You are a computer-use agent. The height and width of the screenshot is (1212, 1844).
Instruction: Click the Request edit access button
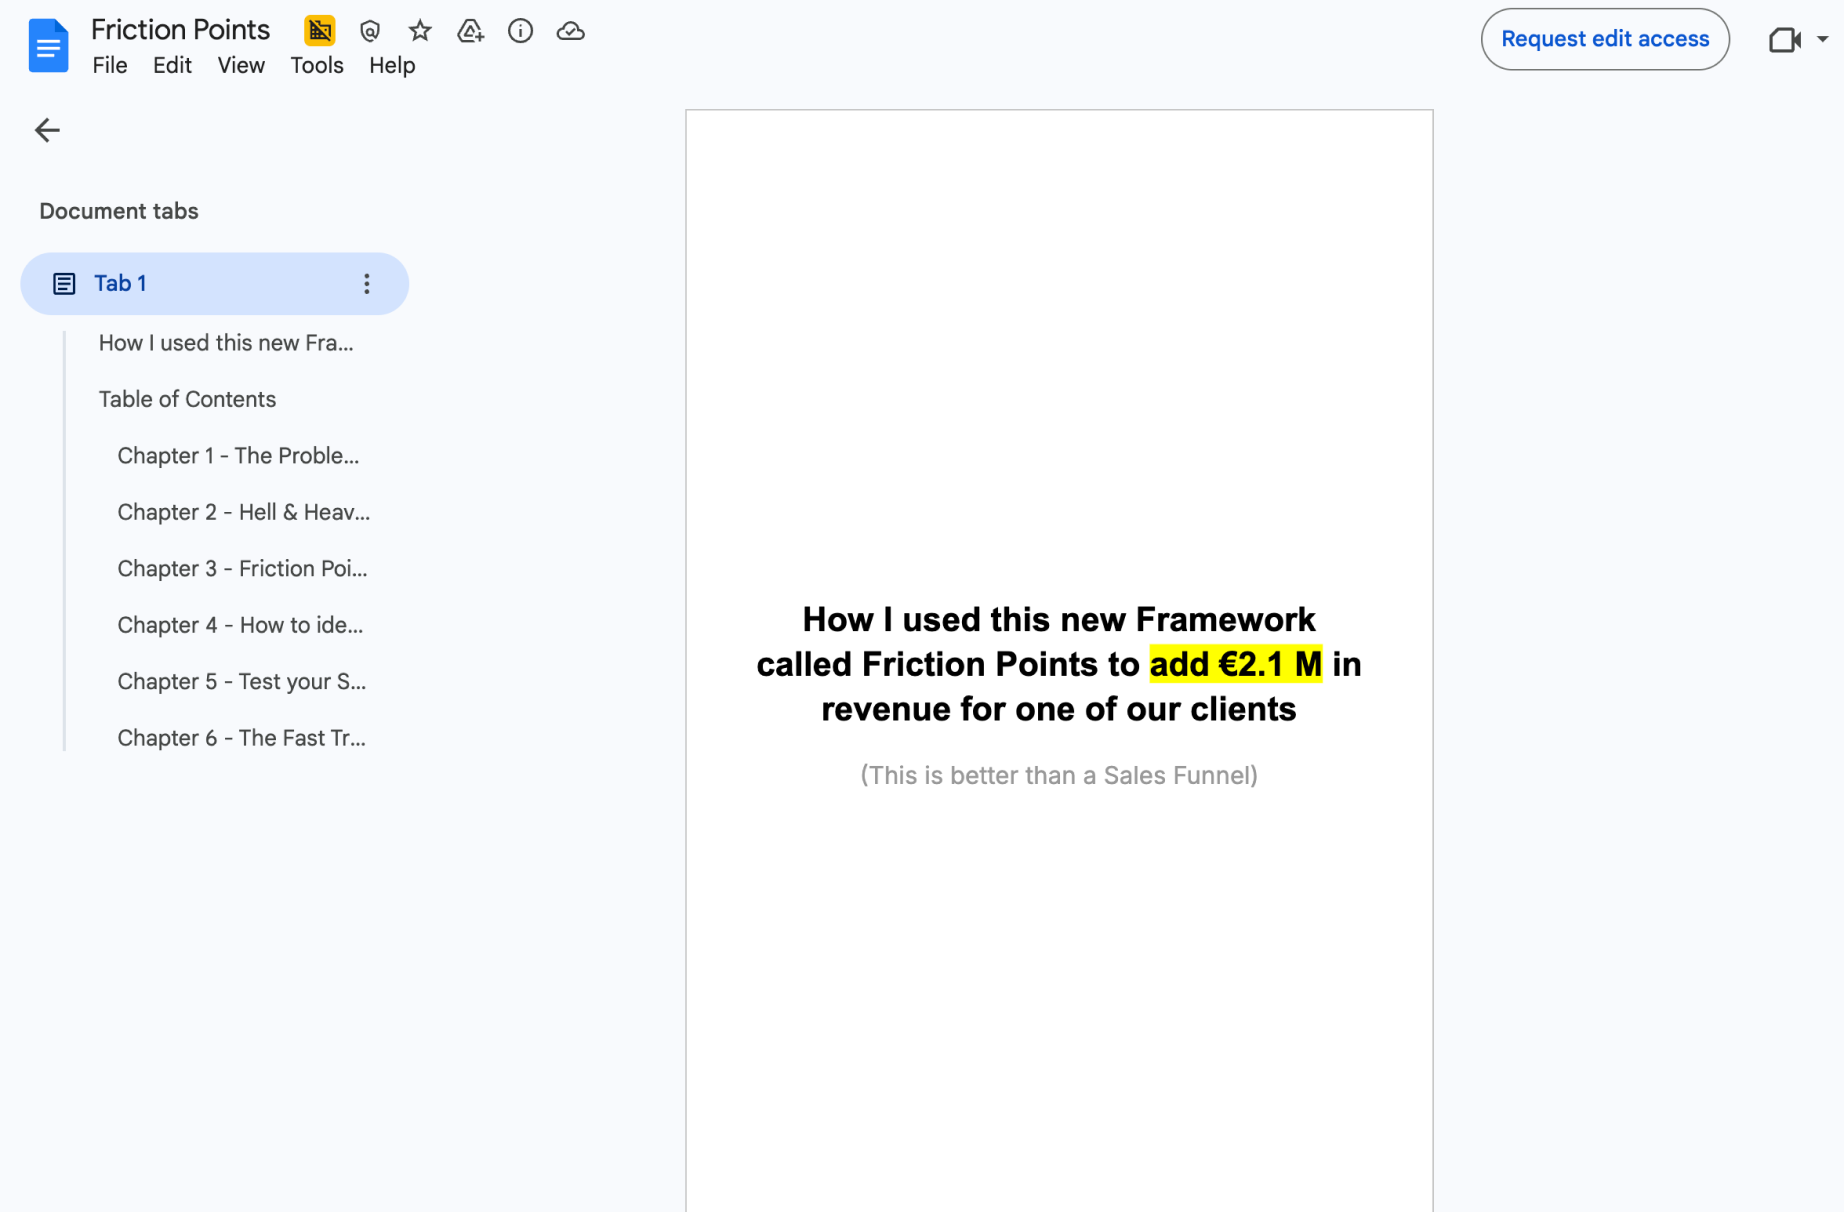coord(1605,39)
